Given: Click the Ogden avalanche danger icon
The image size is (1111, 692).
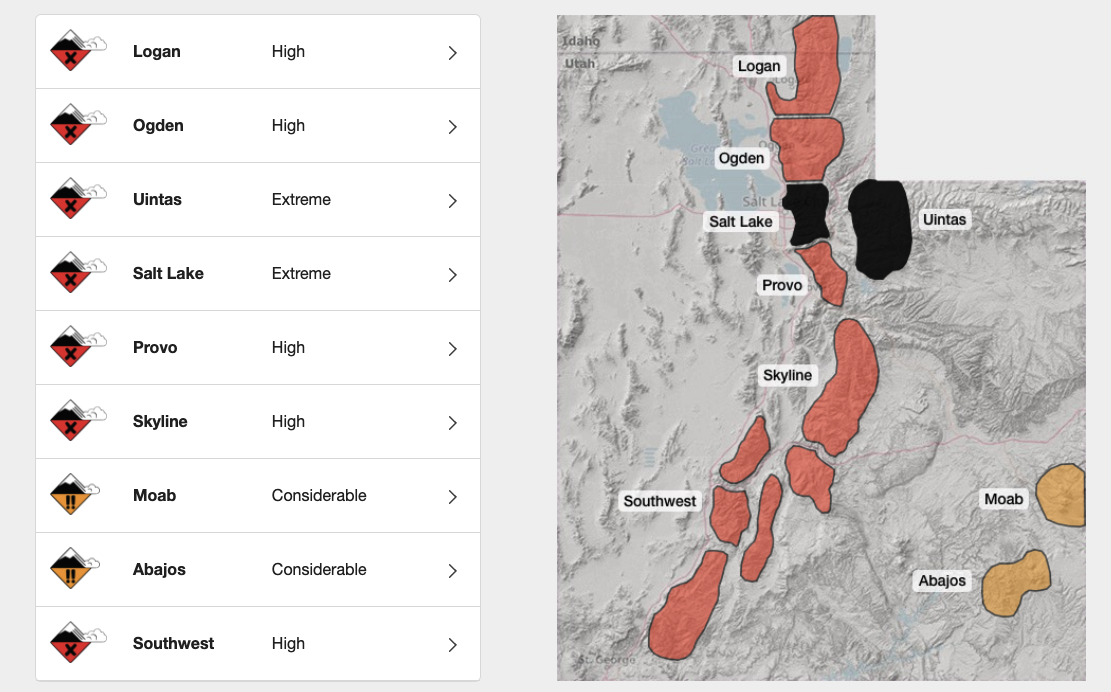Looking at the screenshot, I should [76, 126].
